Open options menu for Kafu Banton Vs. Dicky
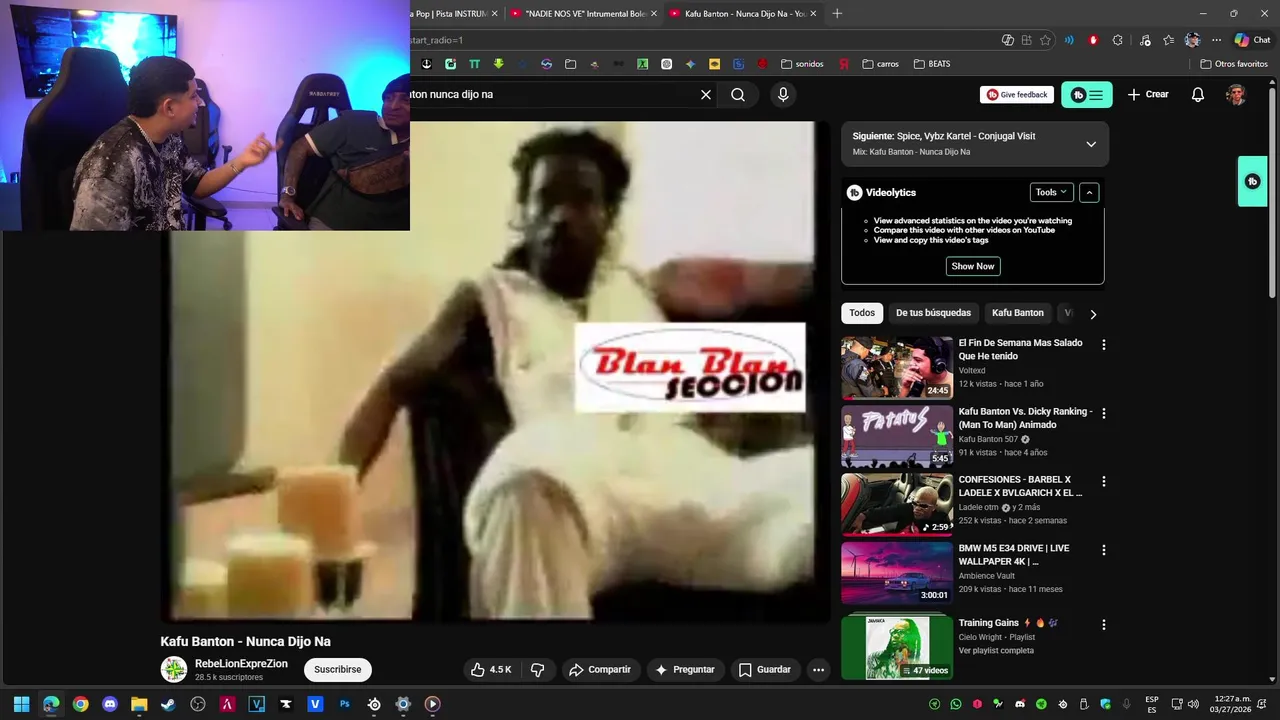This screenshot has height=720, width=1280. coord(1104,413)
